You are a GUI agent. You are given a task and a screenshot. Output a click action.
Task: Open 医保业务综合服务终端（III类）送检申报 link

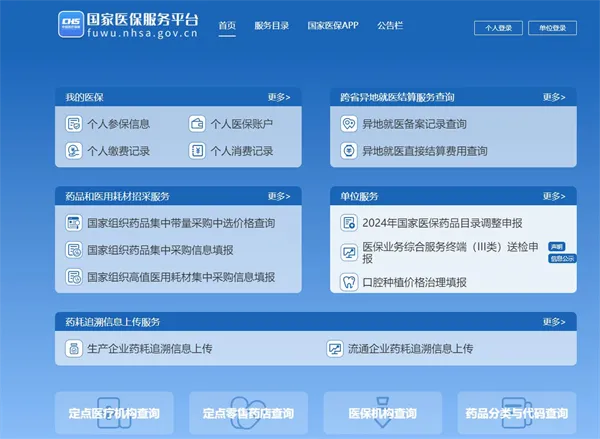(x=450, y=253)
